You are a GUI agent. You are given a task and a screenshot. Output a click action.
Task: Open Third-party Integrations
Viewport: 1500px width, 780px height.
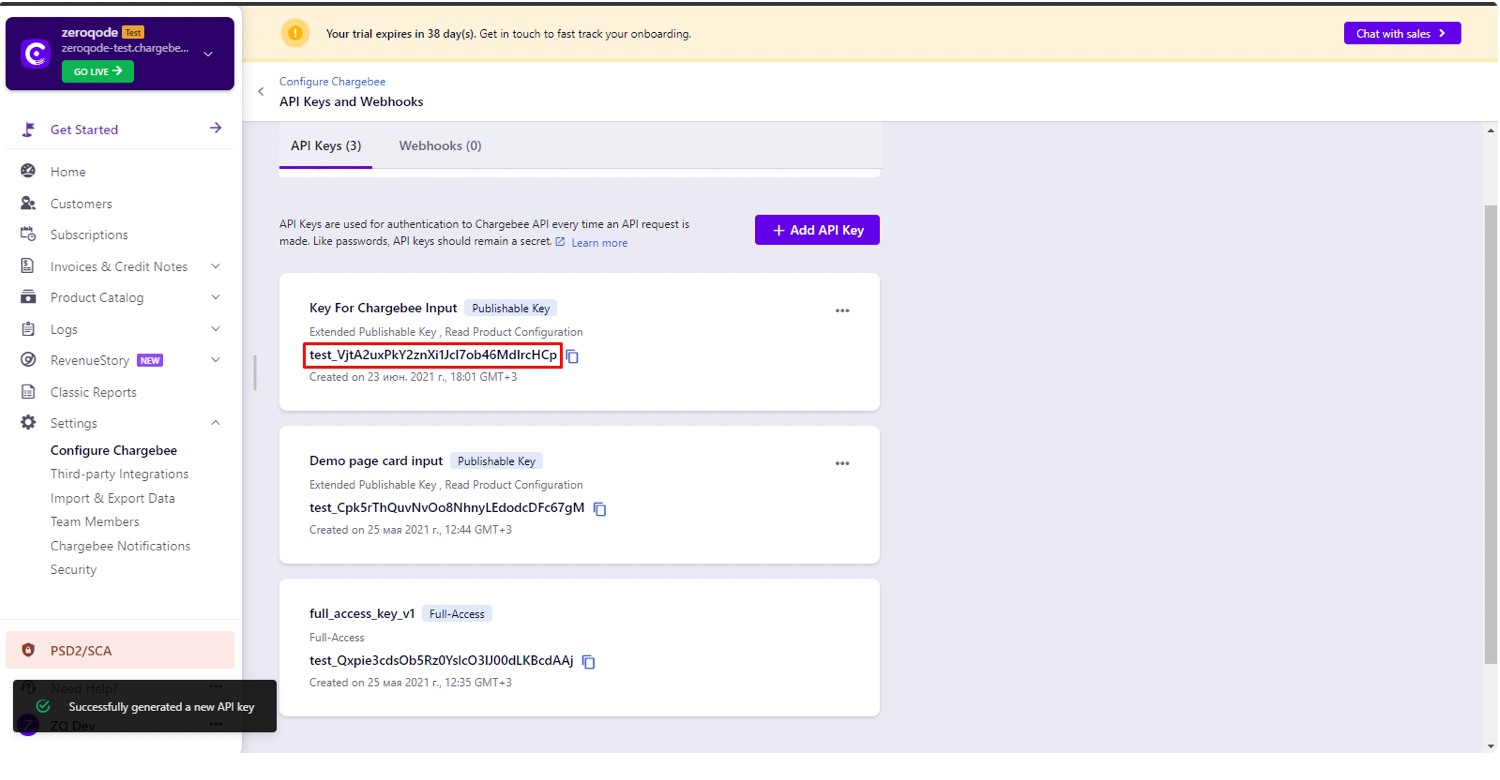[x=120, y=474]
